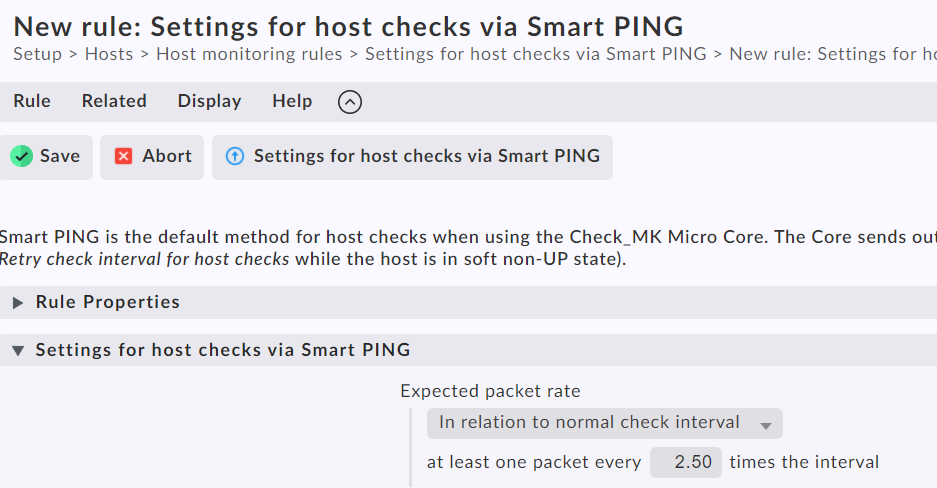Open Host monitoring rules breadcrumb link
This screenshot has height=488, width=937.
[249, 54]
